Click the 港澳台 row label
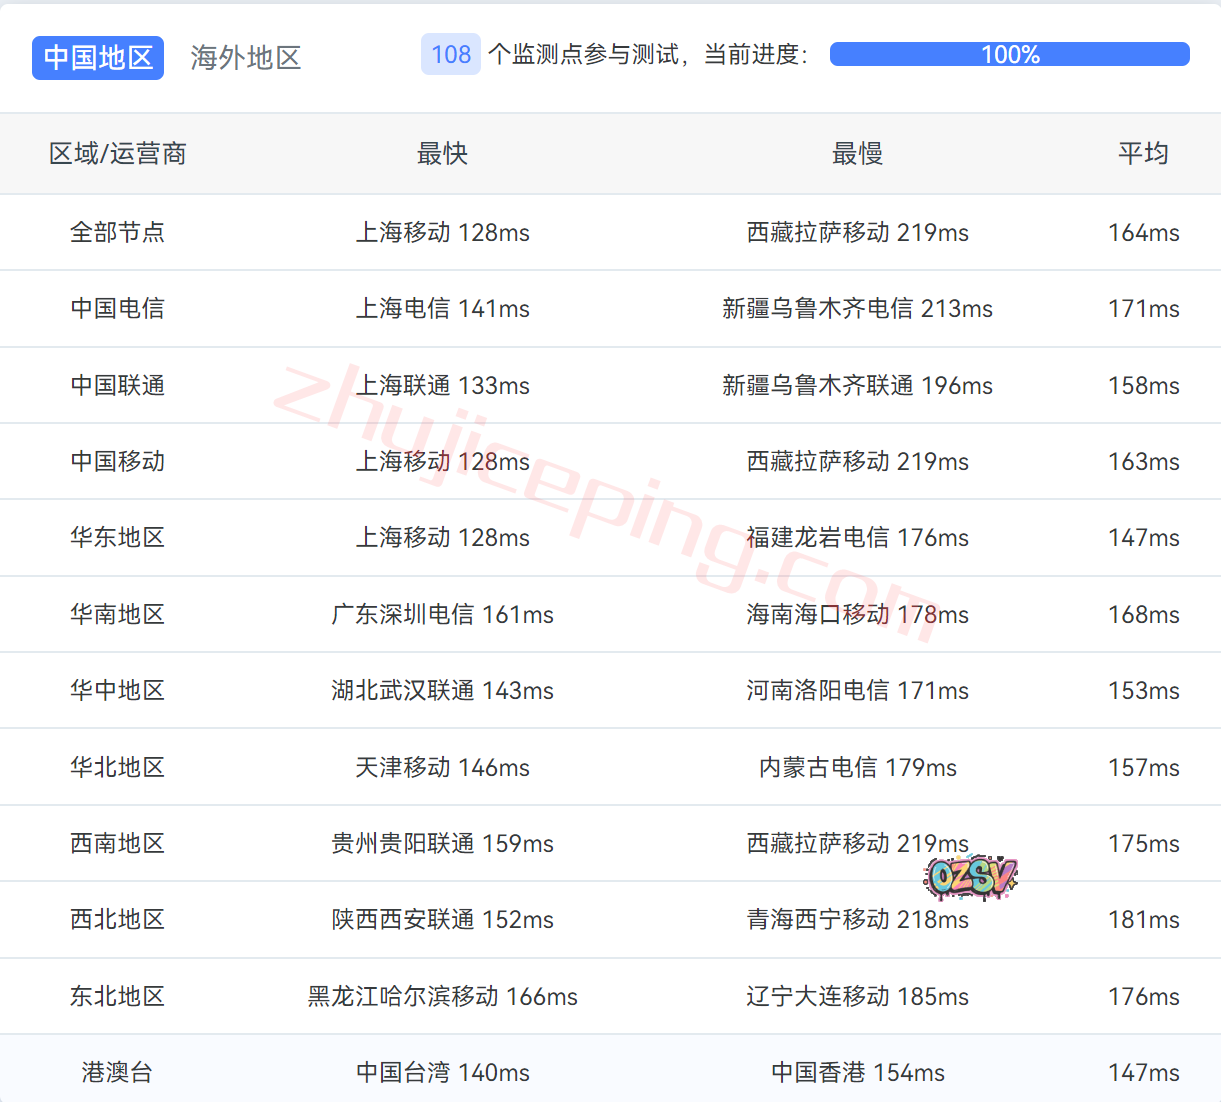Viewport: 1221px width, 1102px height. pos(117,1072)
